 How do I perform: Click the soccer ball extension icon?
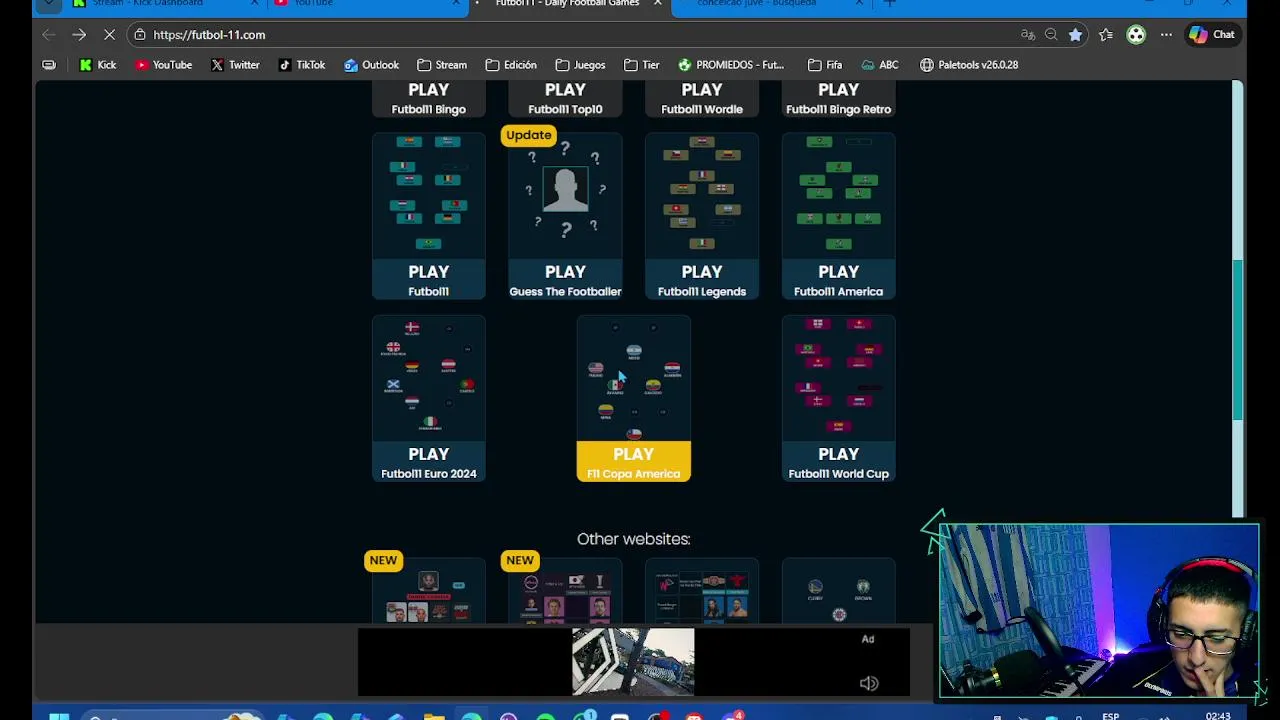coord(1136,35)
